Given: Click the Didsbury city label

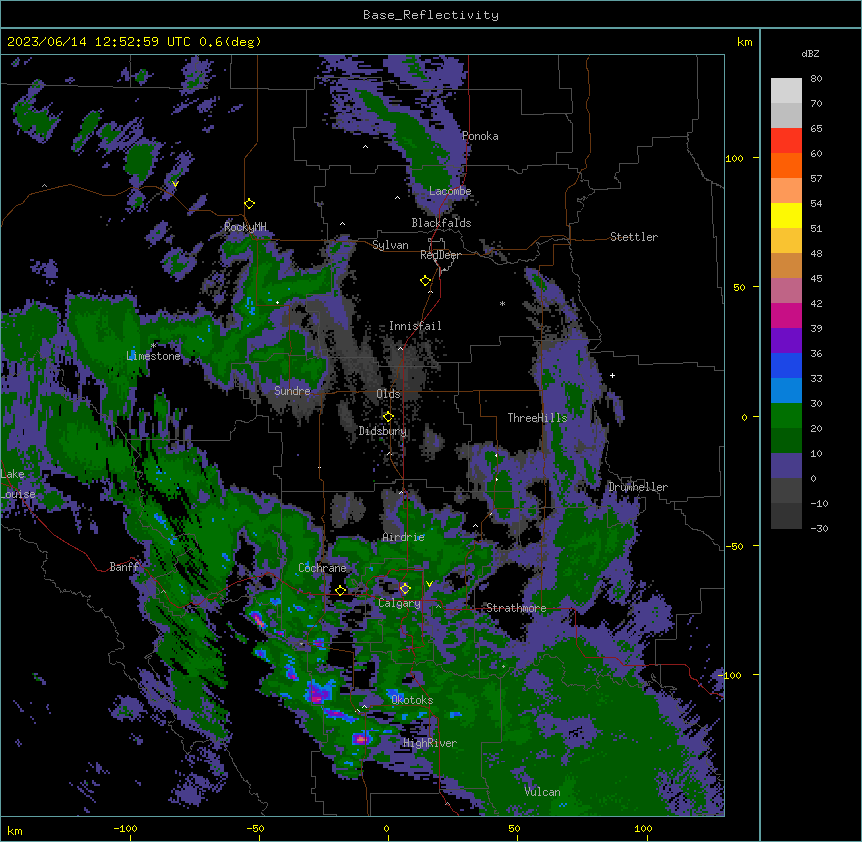Looking at the screenshot, I should 383,431.
